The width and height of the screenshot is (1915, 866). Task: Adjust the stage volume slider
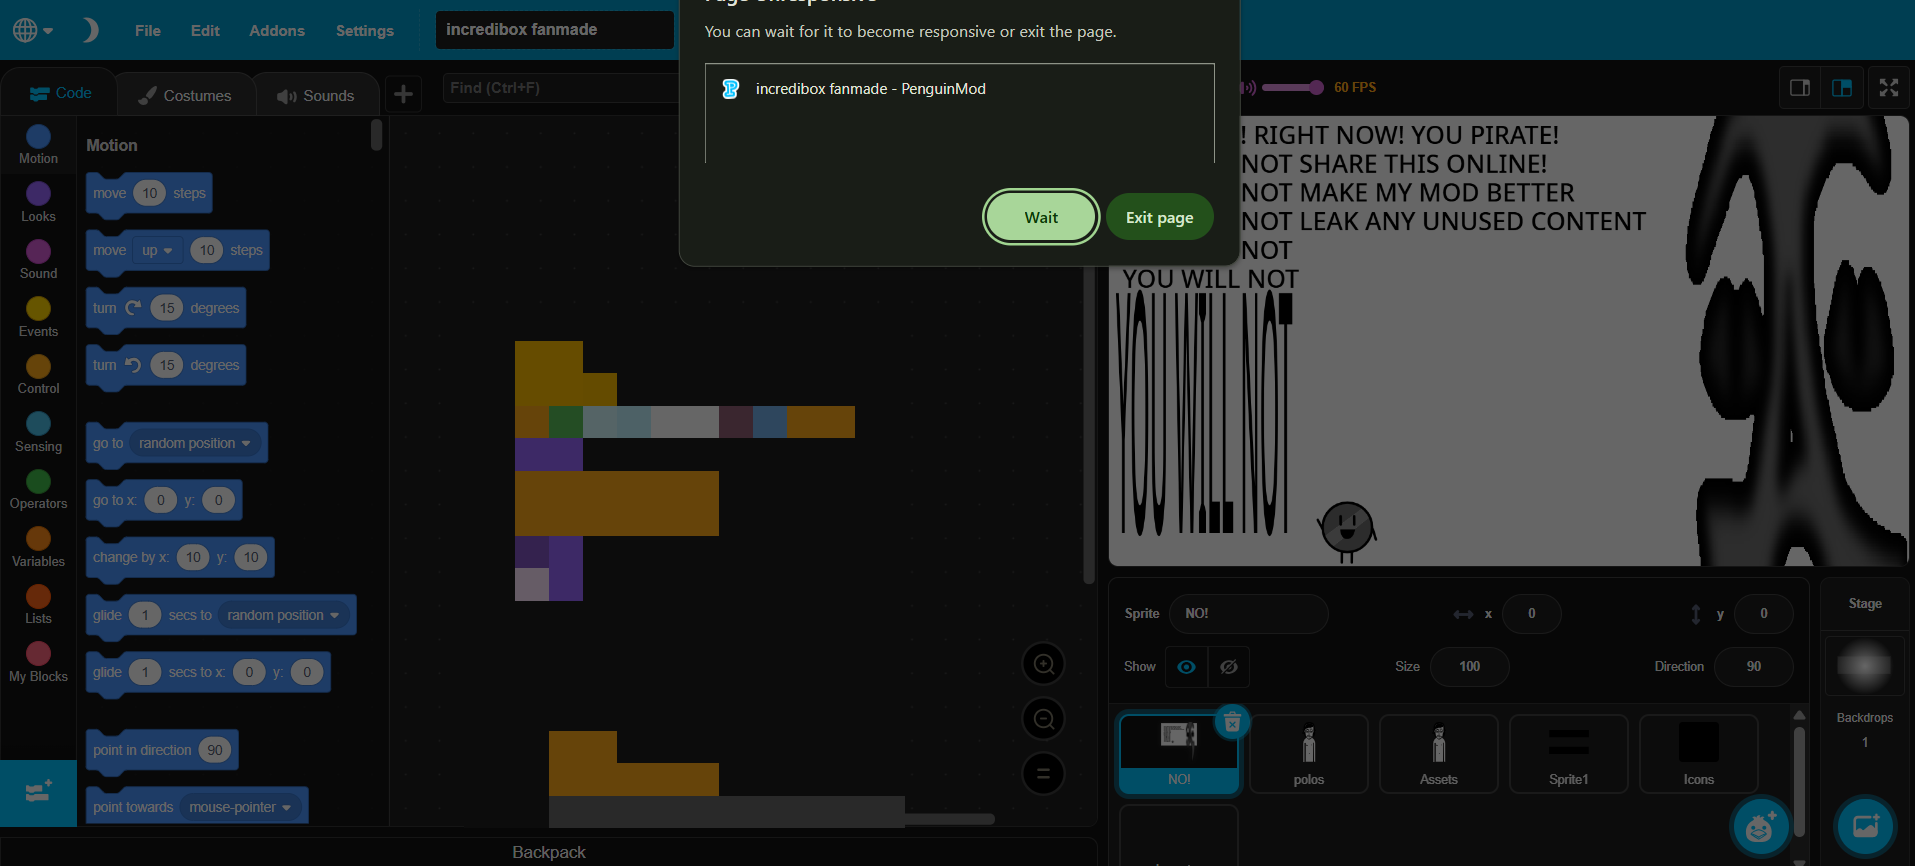pos(1291,88)
